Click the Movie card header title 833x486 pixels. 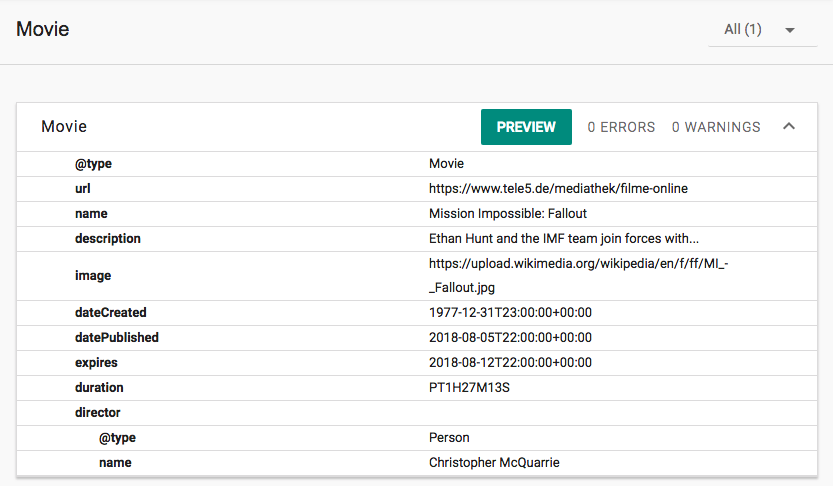click(64, 127)
